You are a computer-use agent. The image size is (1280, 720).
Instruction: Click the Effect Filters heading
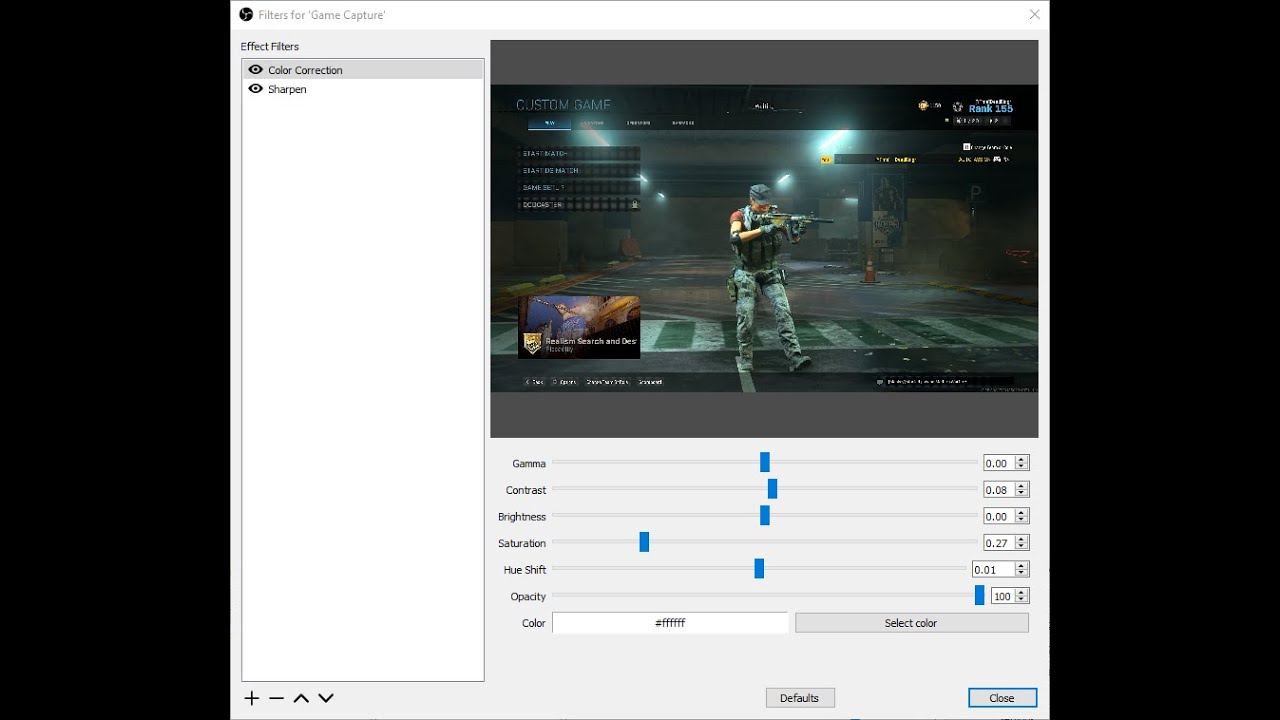point(270,46)
